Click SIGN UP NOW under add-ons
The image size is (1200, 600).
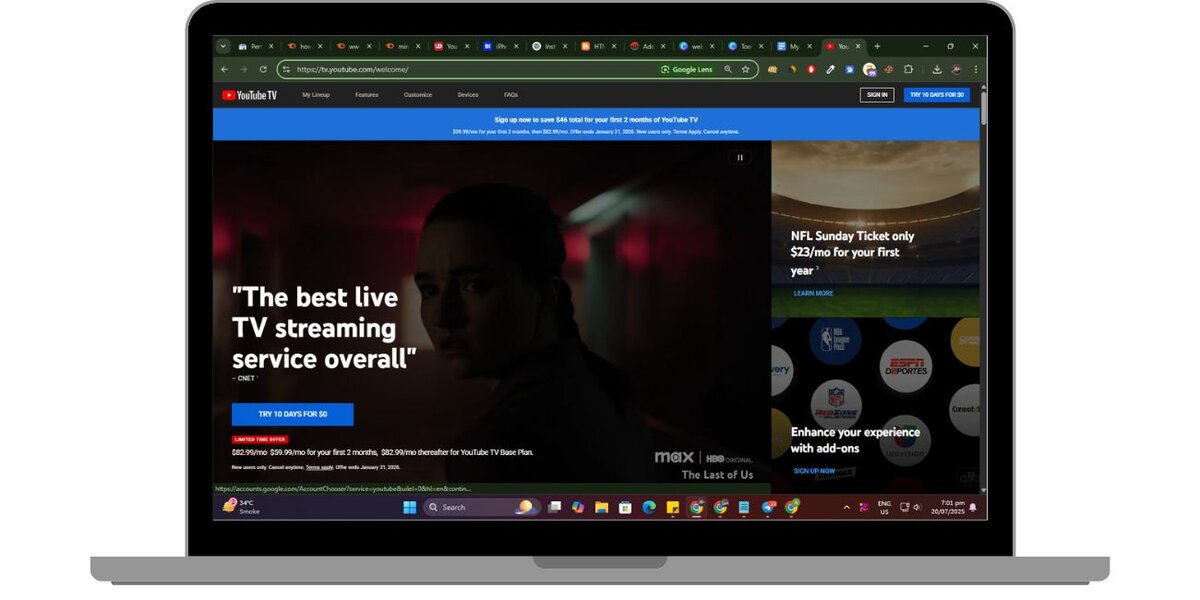(814, 471)
